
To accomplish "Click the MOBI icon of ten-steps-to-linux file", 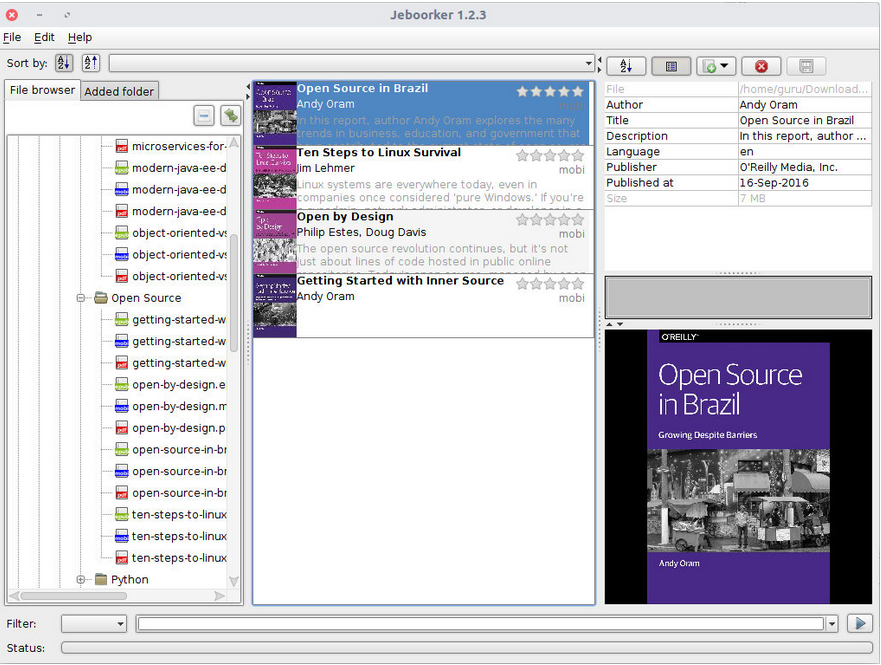I will [121, 536].
